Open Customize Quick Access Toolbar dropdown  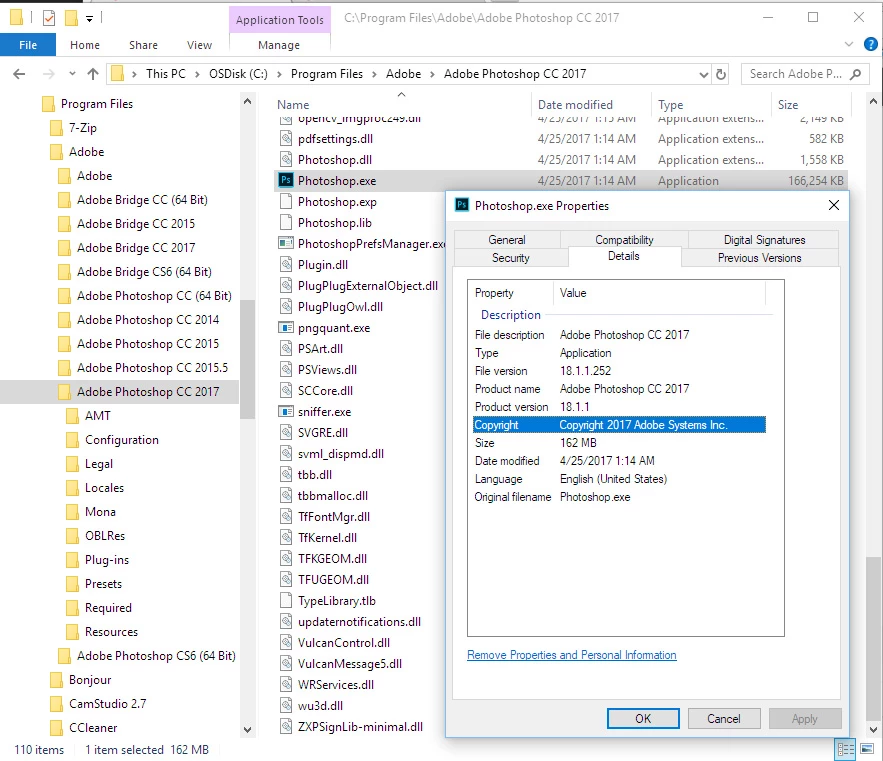click(x=89, y=19)
